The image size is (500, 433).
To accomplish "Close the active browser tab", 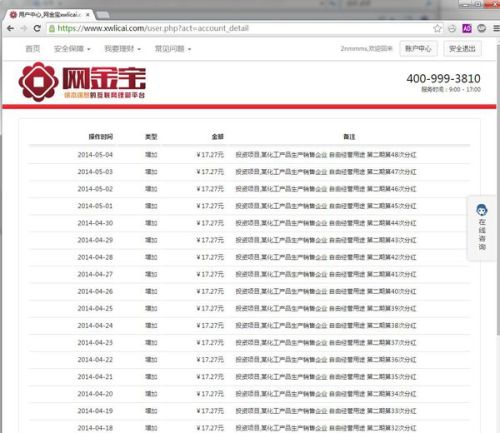I will point(88,15).
